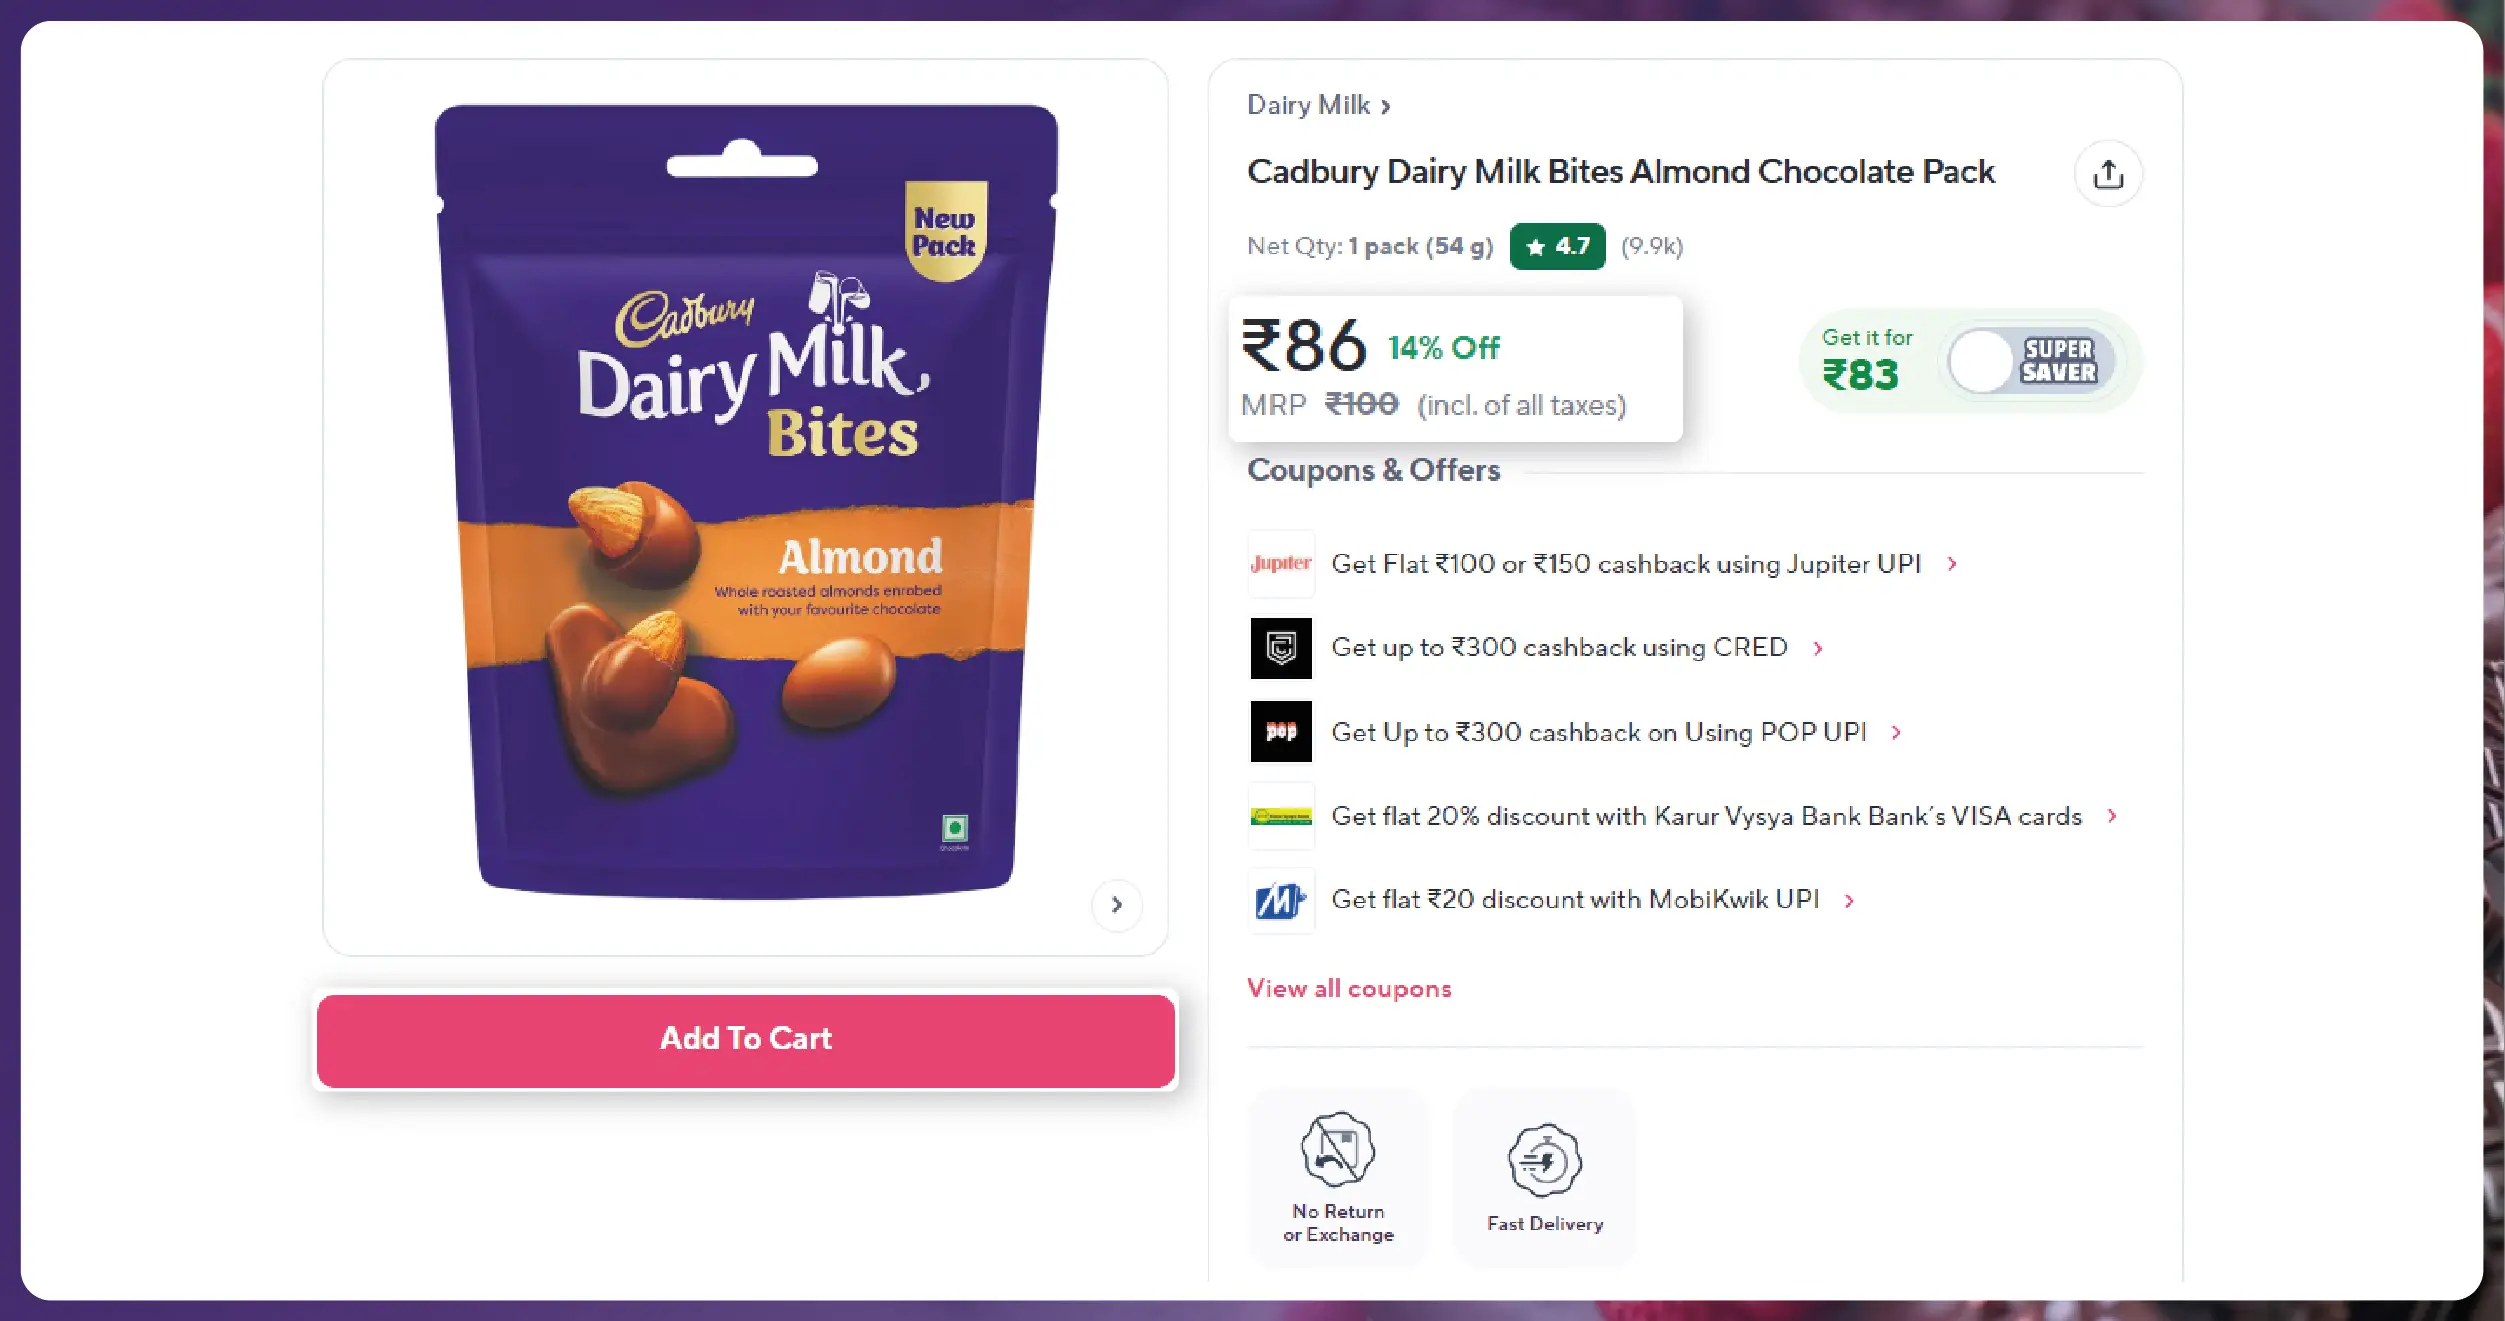Click the CRED logo icon
This screenshot has width=2505, height=1321.
(x=1281, y=648)
